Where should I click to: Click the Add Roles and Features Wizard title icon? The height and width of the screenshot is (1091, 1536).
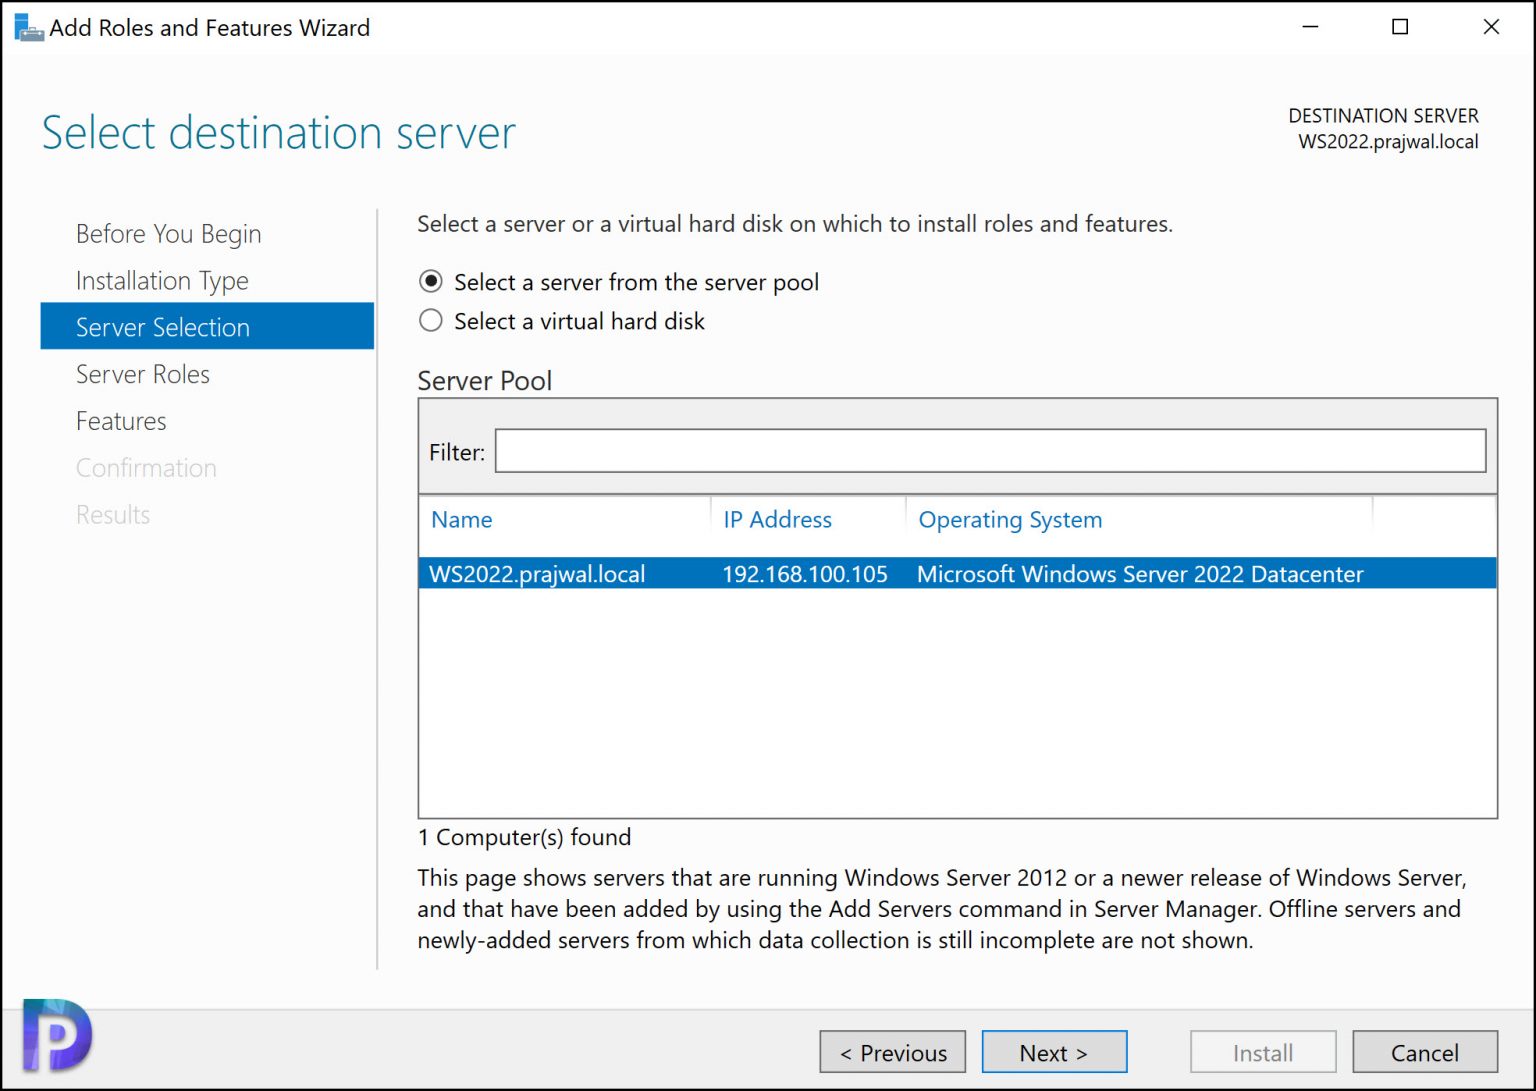click(29, 28)
